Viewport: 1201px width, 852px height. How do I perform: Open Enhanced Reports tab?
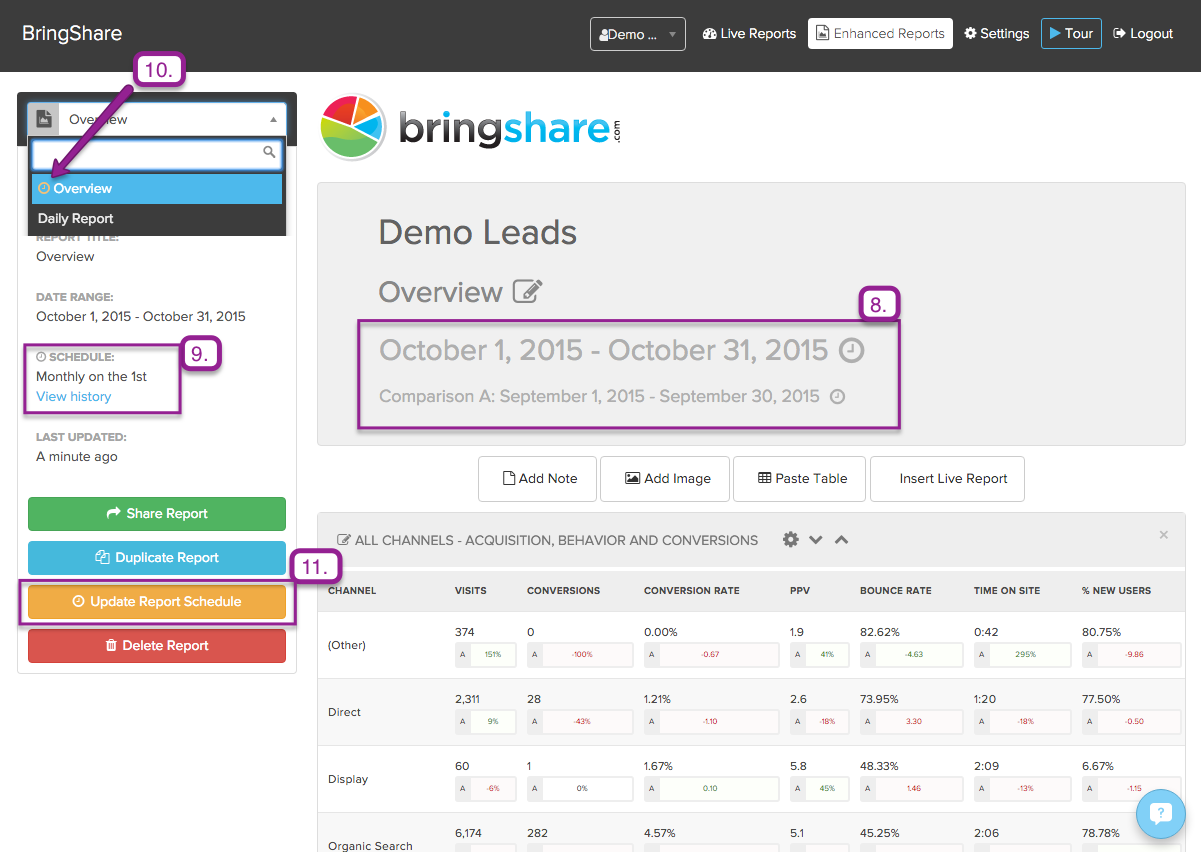click(880, 34)
